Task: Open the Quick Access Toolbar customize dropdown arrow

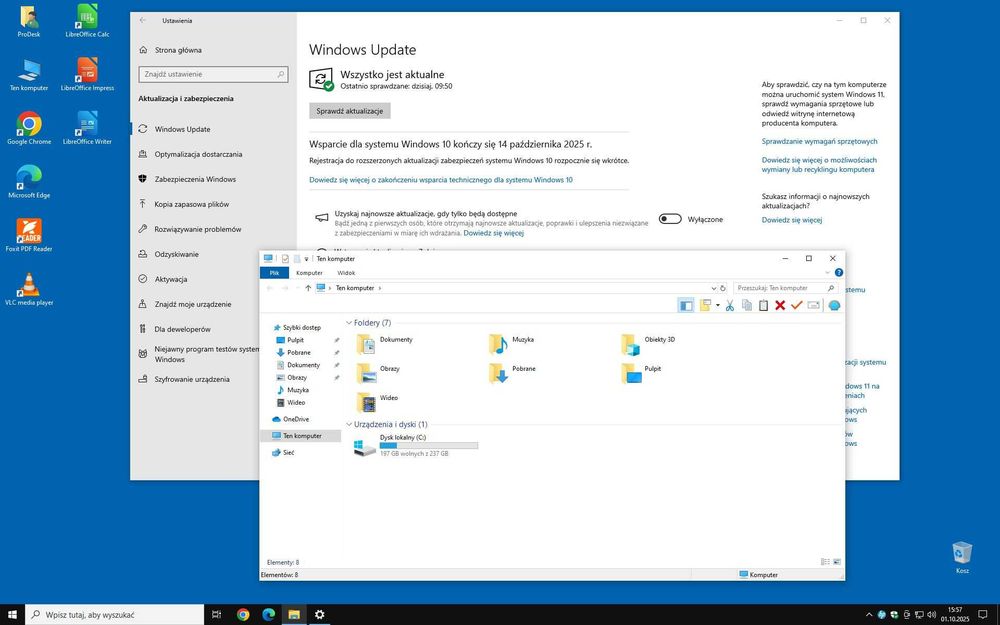Action: coord(306,259)
